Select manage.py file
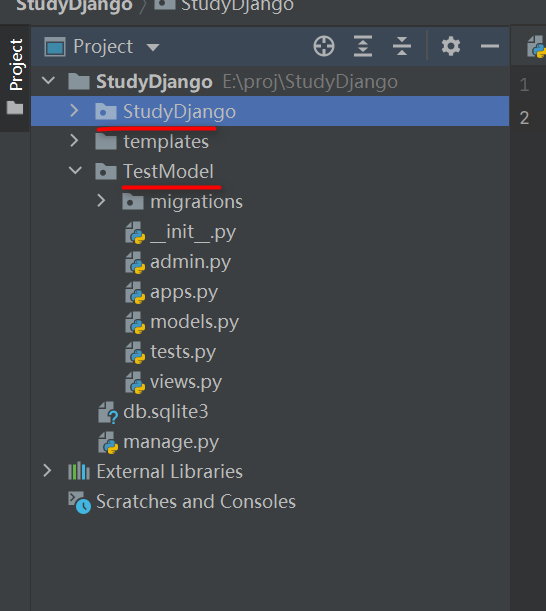The width and height of the screenshot is (546, 611). point(171,442)
